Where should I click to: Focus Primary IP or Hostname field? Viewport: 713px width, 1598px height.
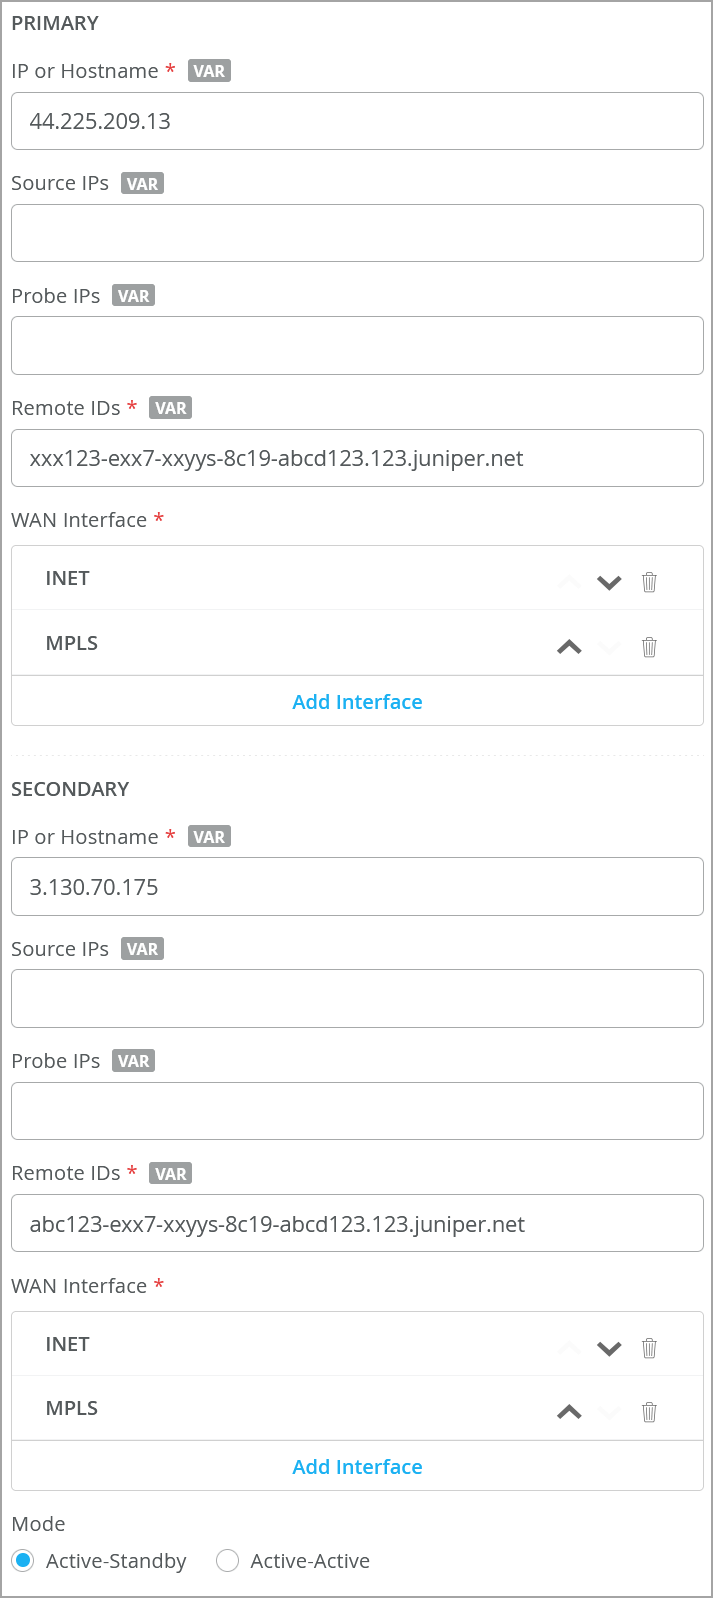(357, 121)
